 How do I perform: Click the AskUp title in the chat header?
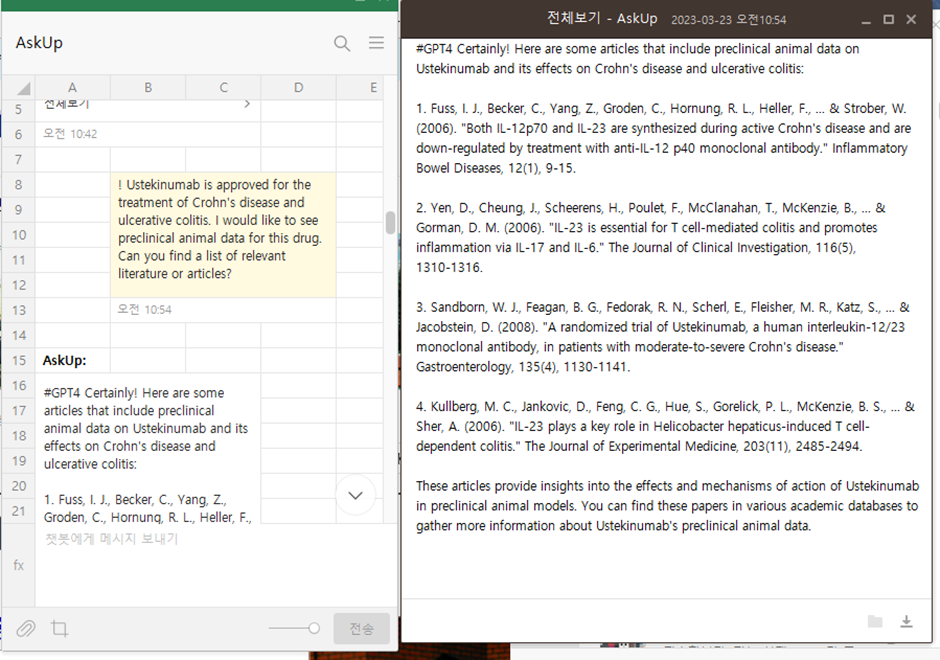pyautogui.click(x=39, y=43)
